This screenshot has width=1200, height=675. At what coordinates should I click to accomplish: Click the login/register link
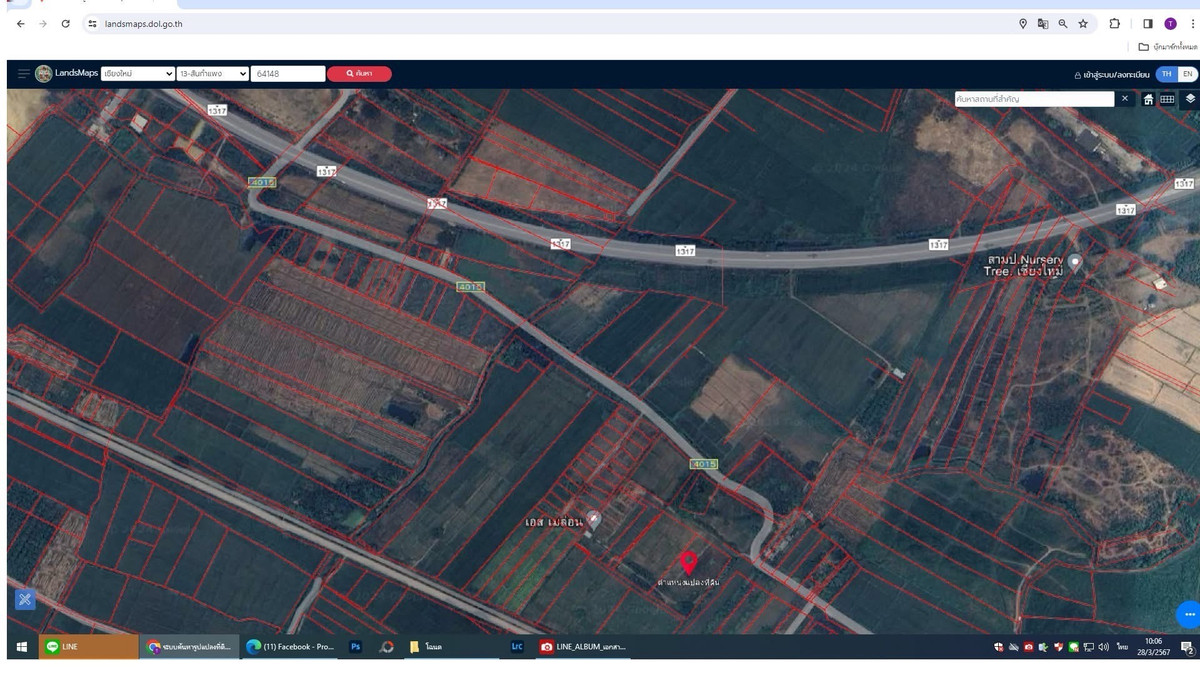coord(1111,75)
